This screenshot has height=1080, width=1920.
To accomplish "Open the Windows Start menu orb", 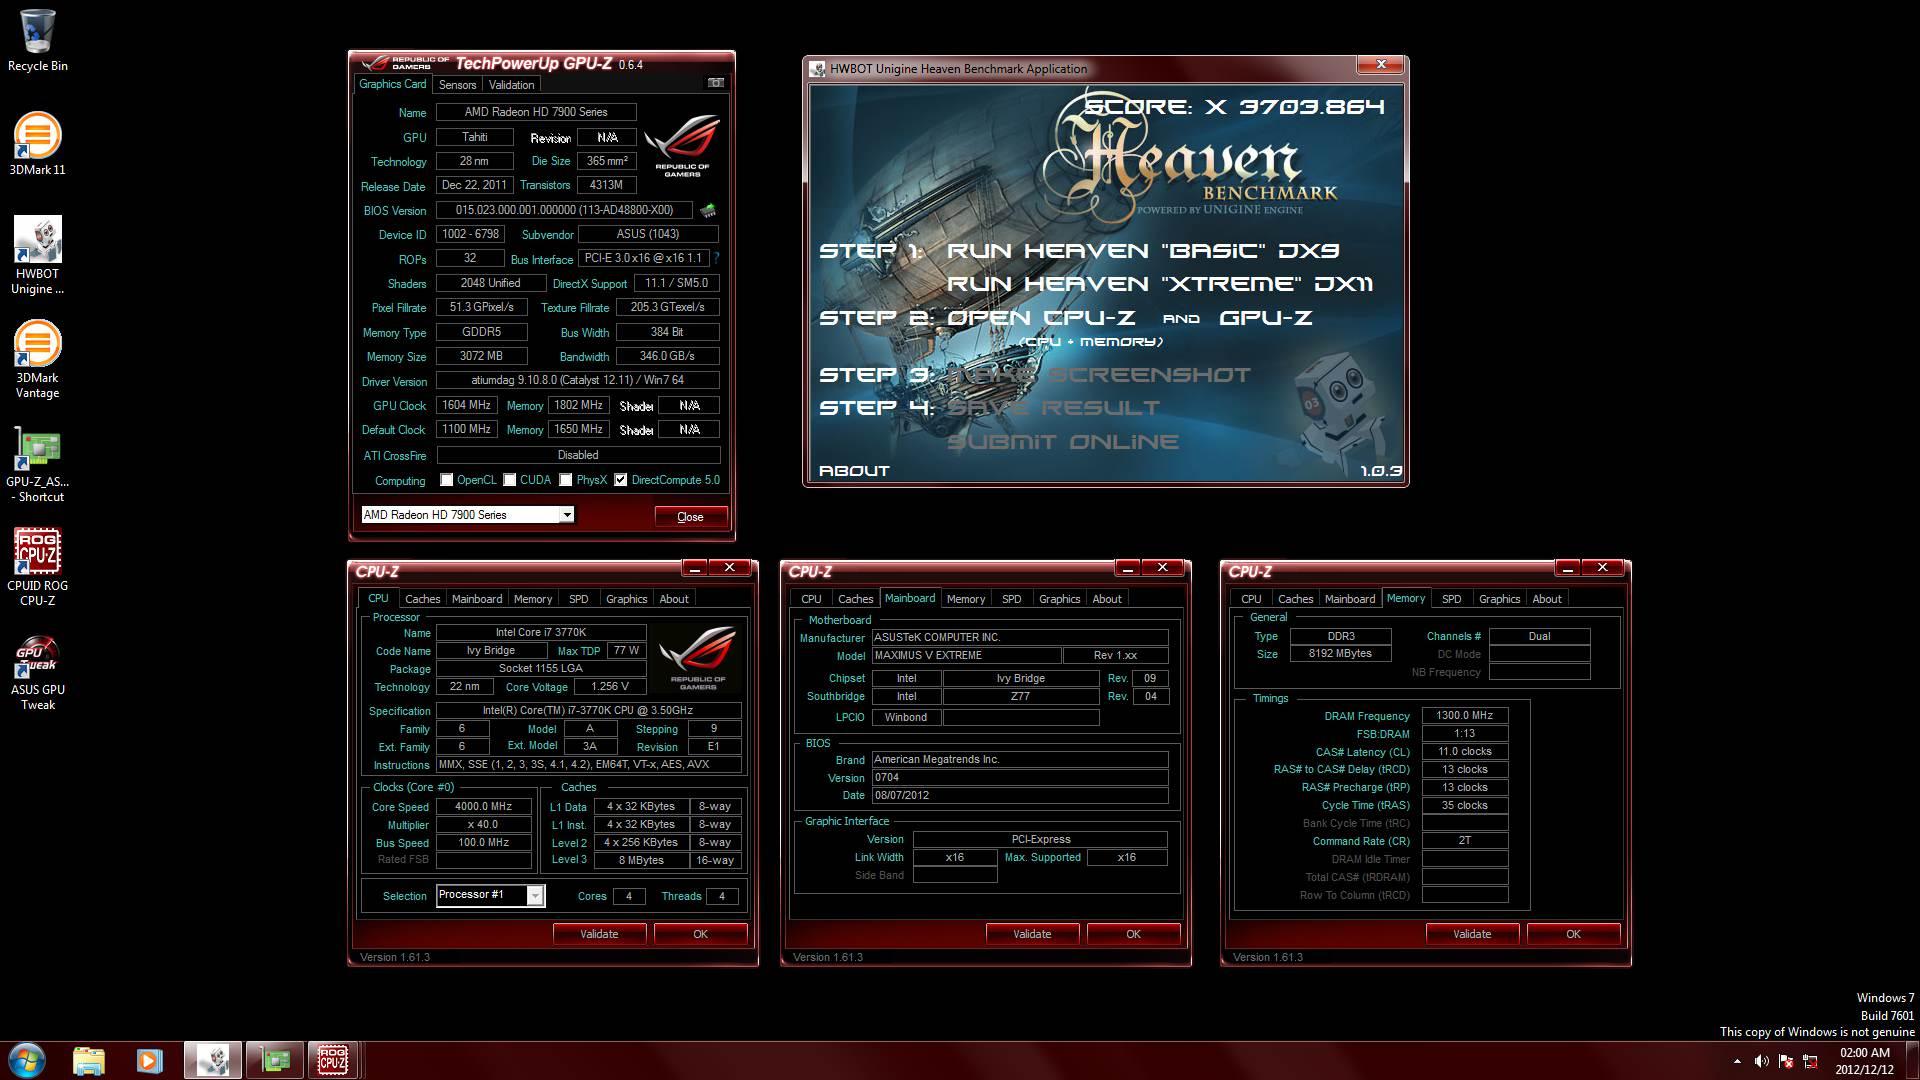I will 26,1060.
